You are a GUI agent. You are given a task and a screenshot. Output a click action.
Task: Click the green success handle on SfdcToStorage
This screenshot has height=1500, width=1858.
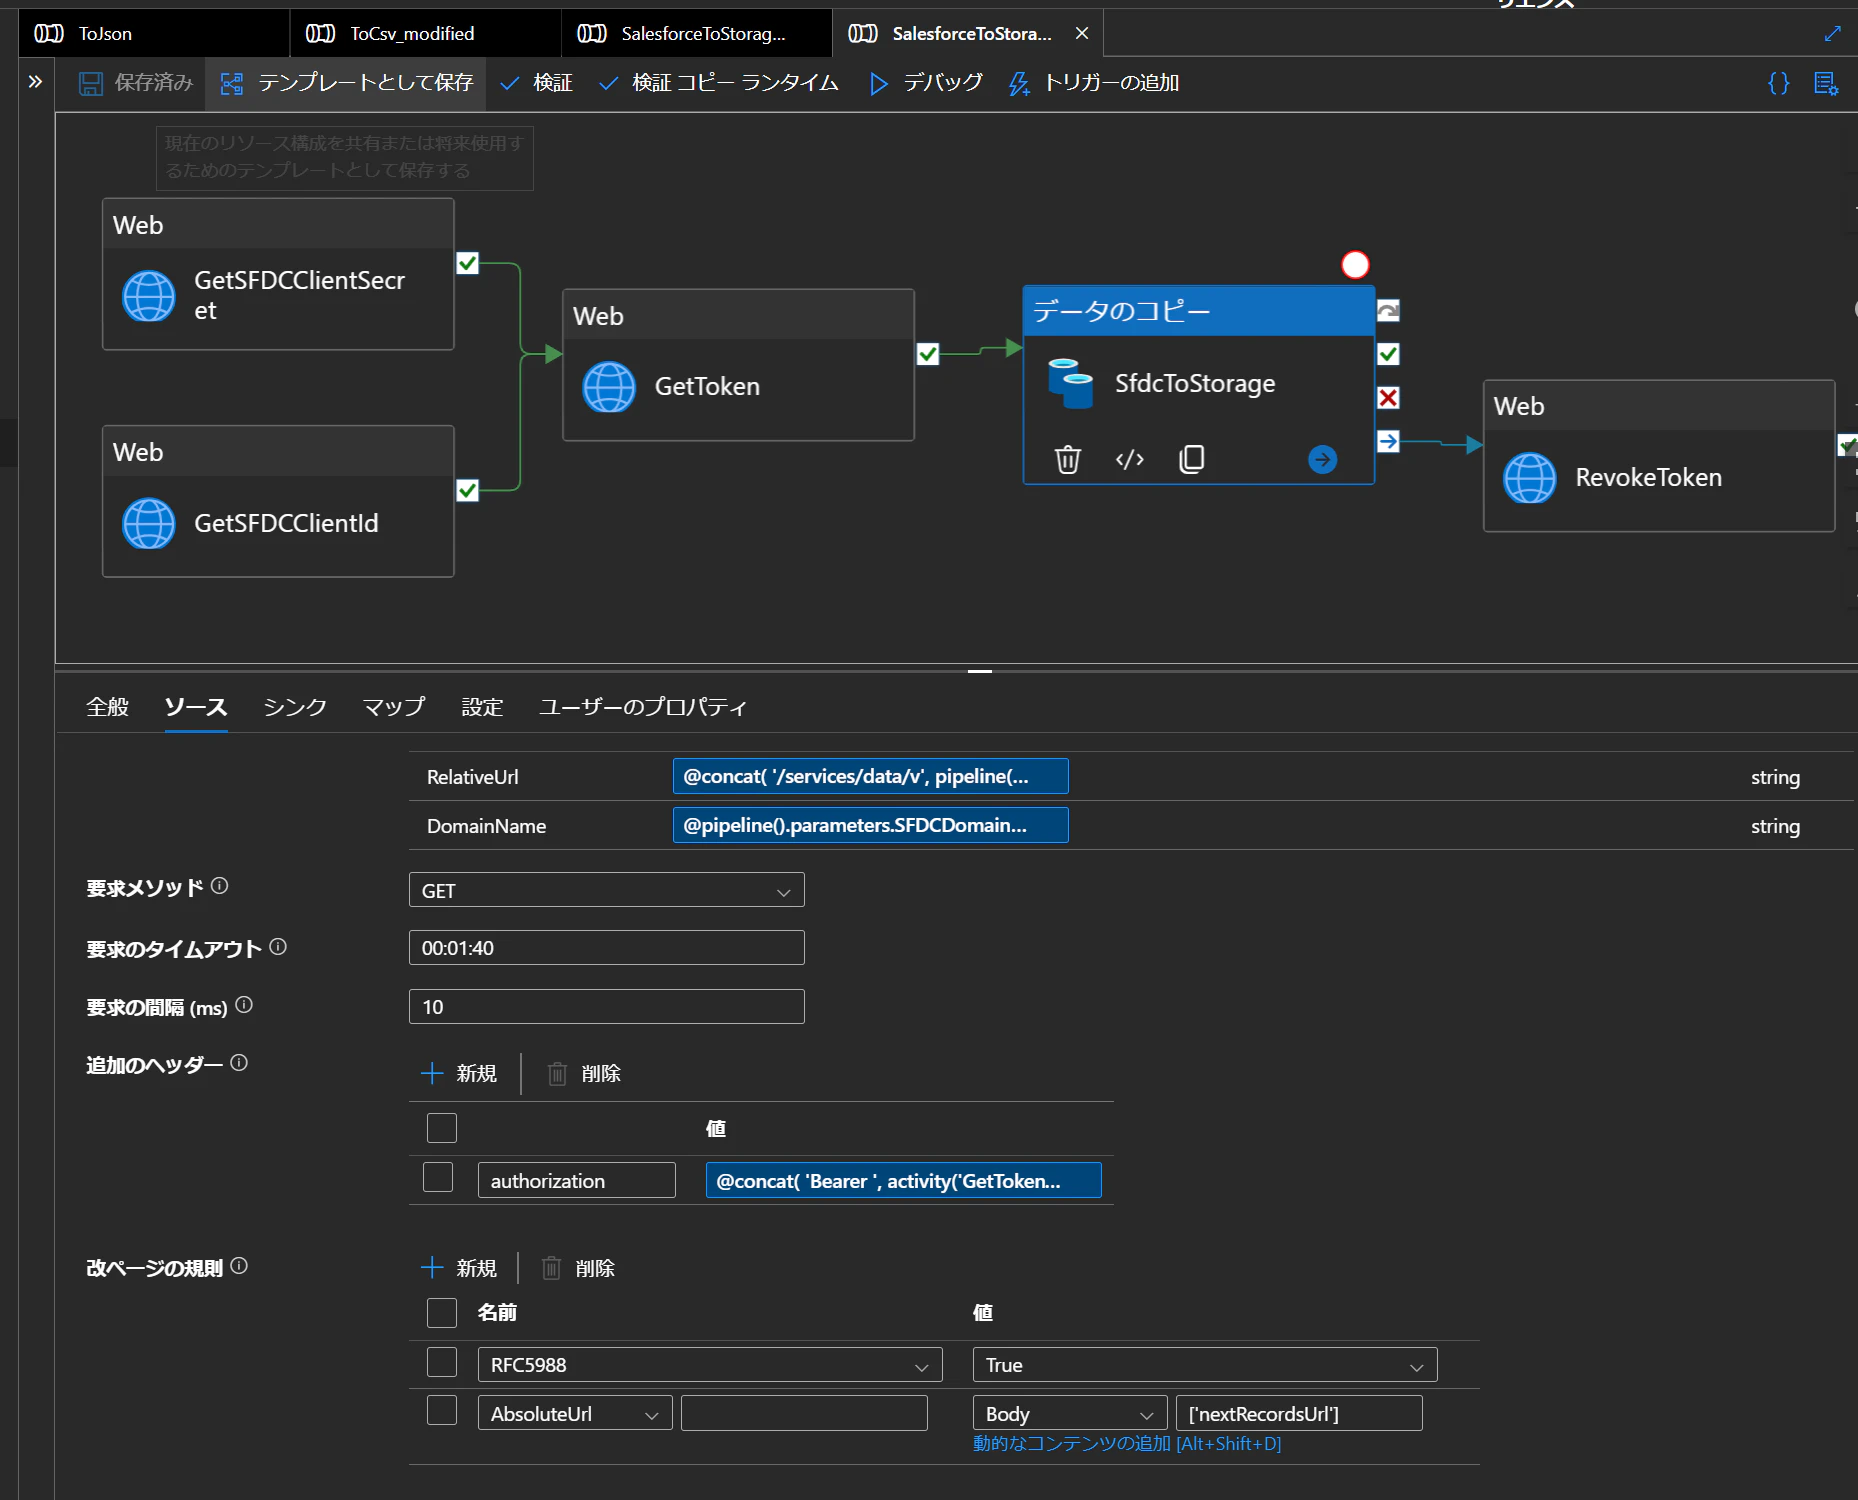coord(1388,354)
